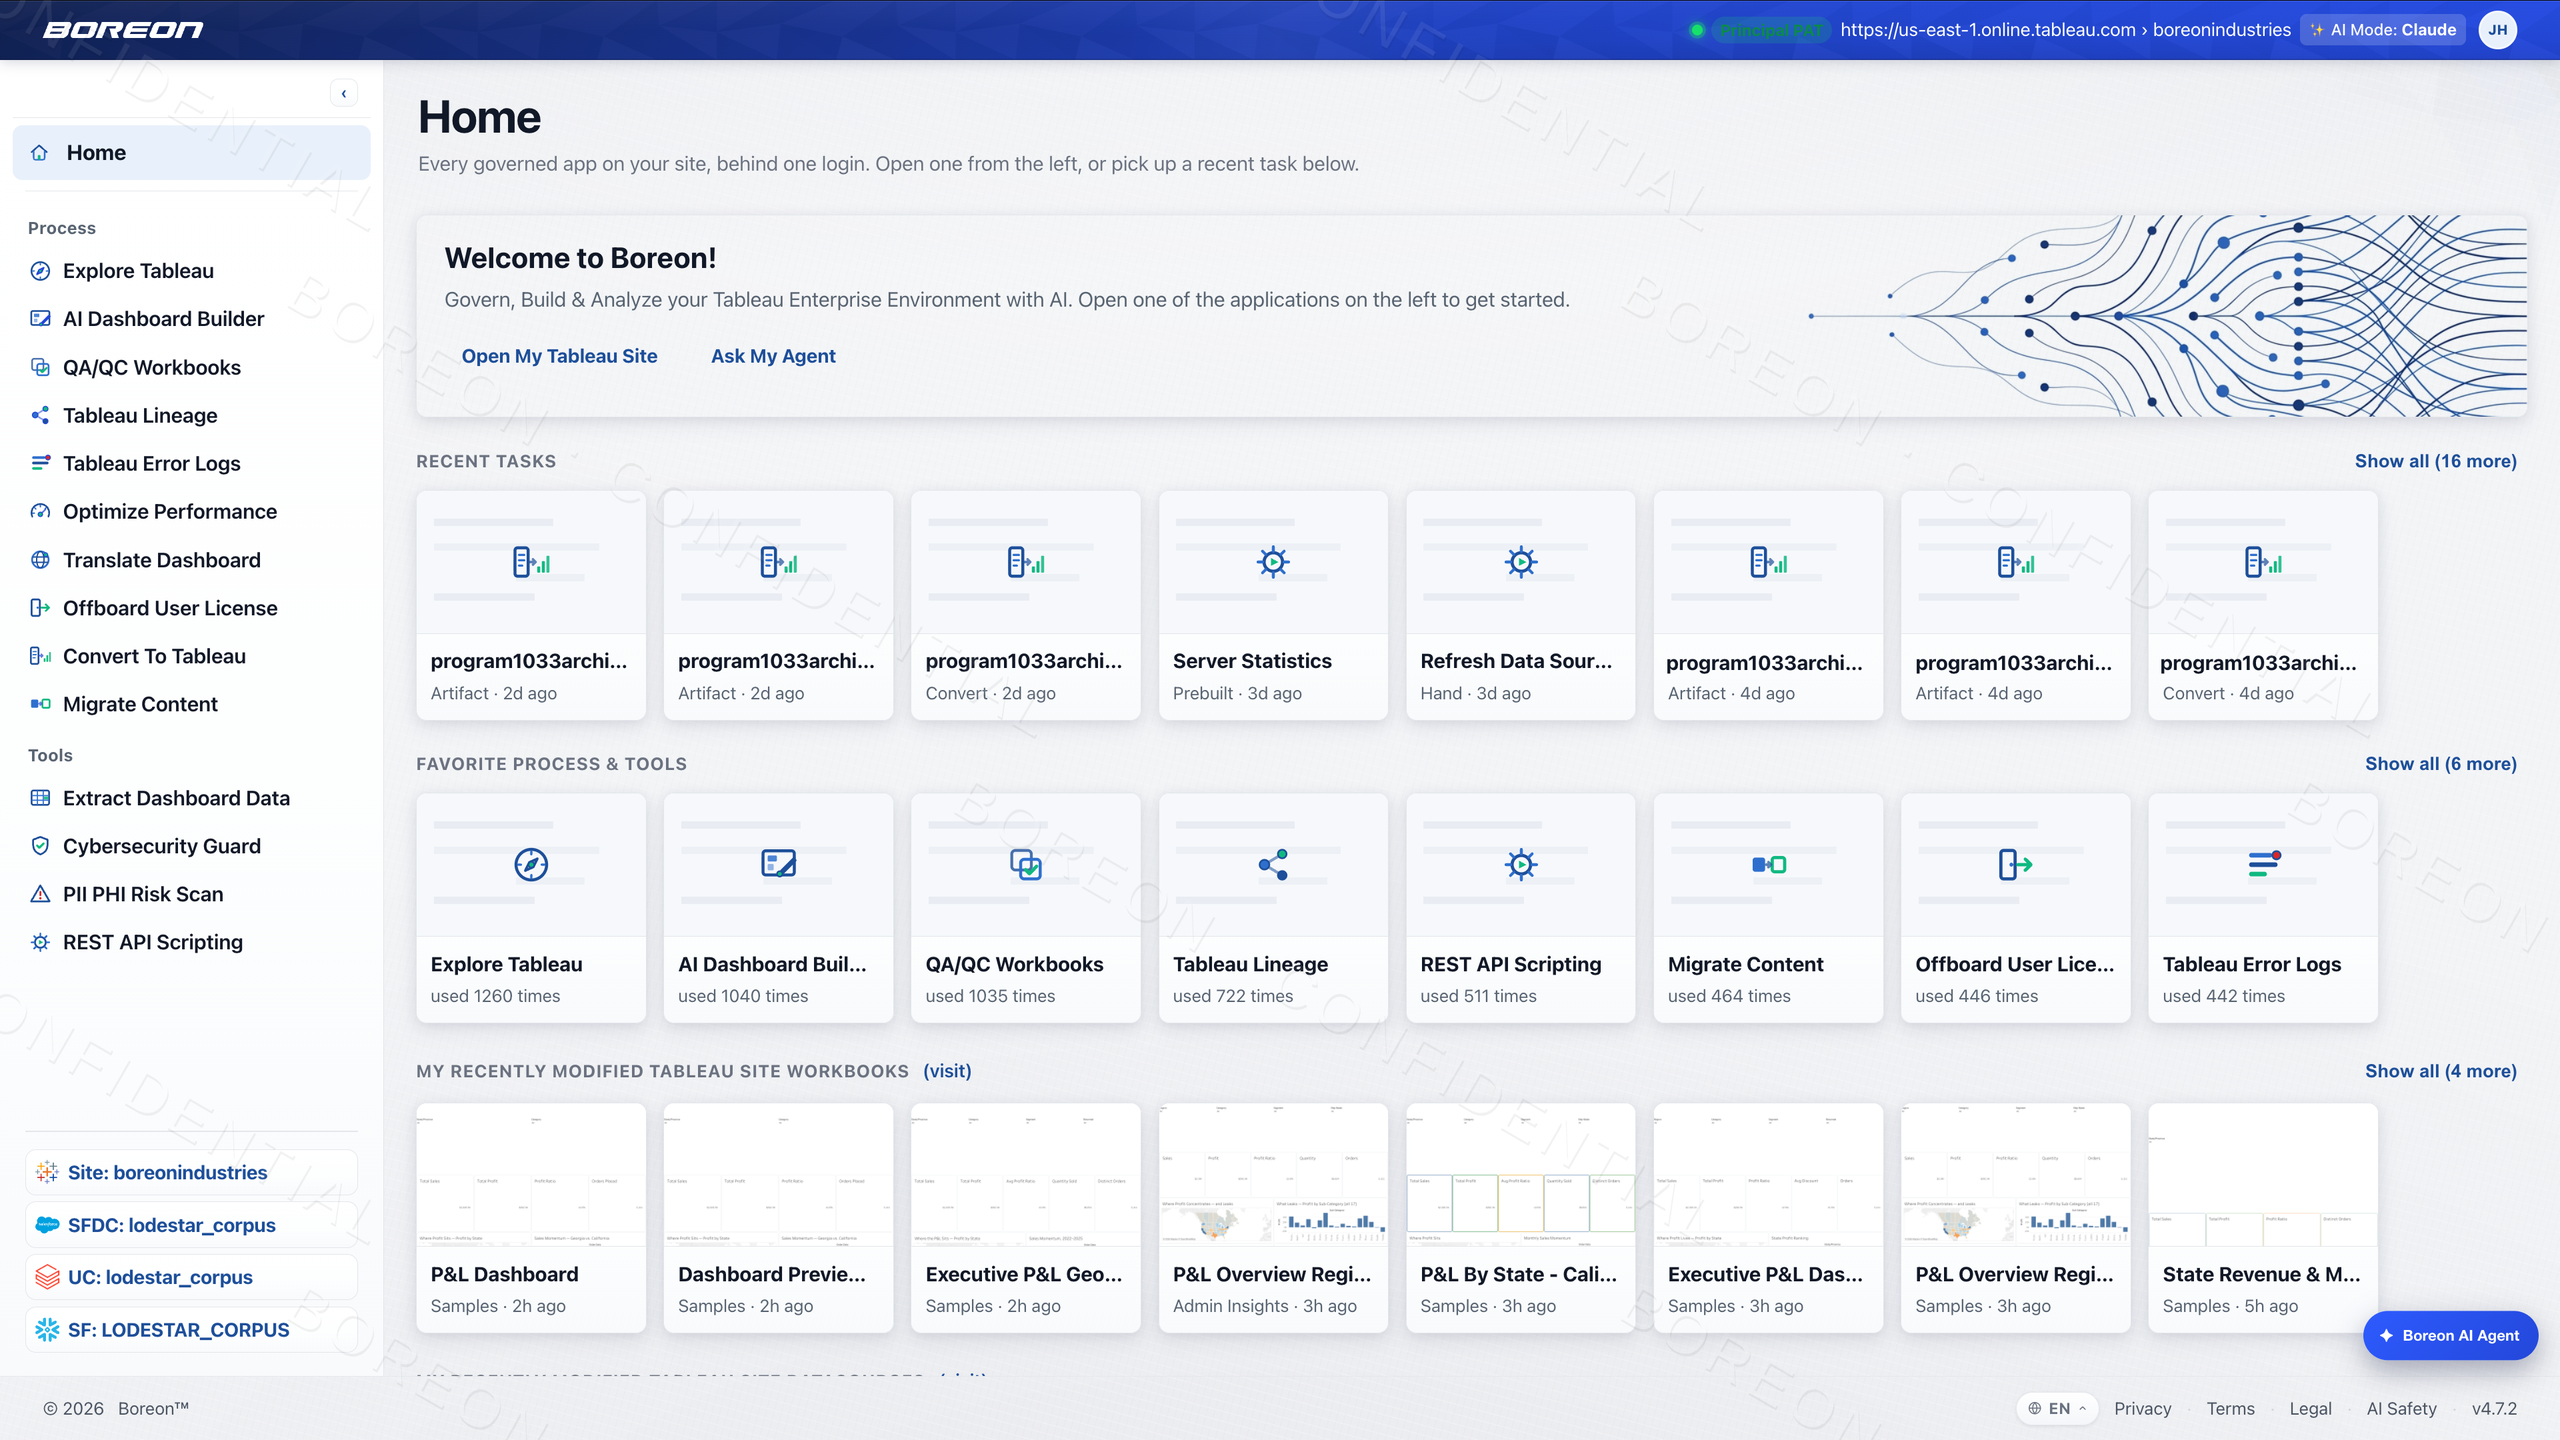
Task: Click the green connection status indicator
Action: (x=1697, y=30)
